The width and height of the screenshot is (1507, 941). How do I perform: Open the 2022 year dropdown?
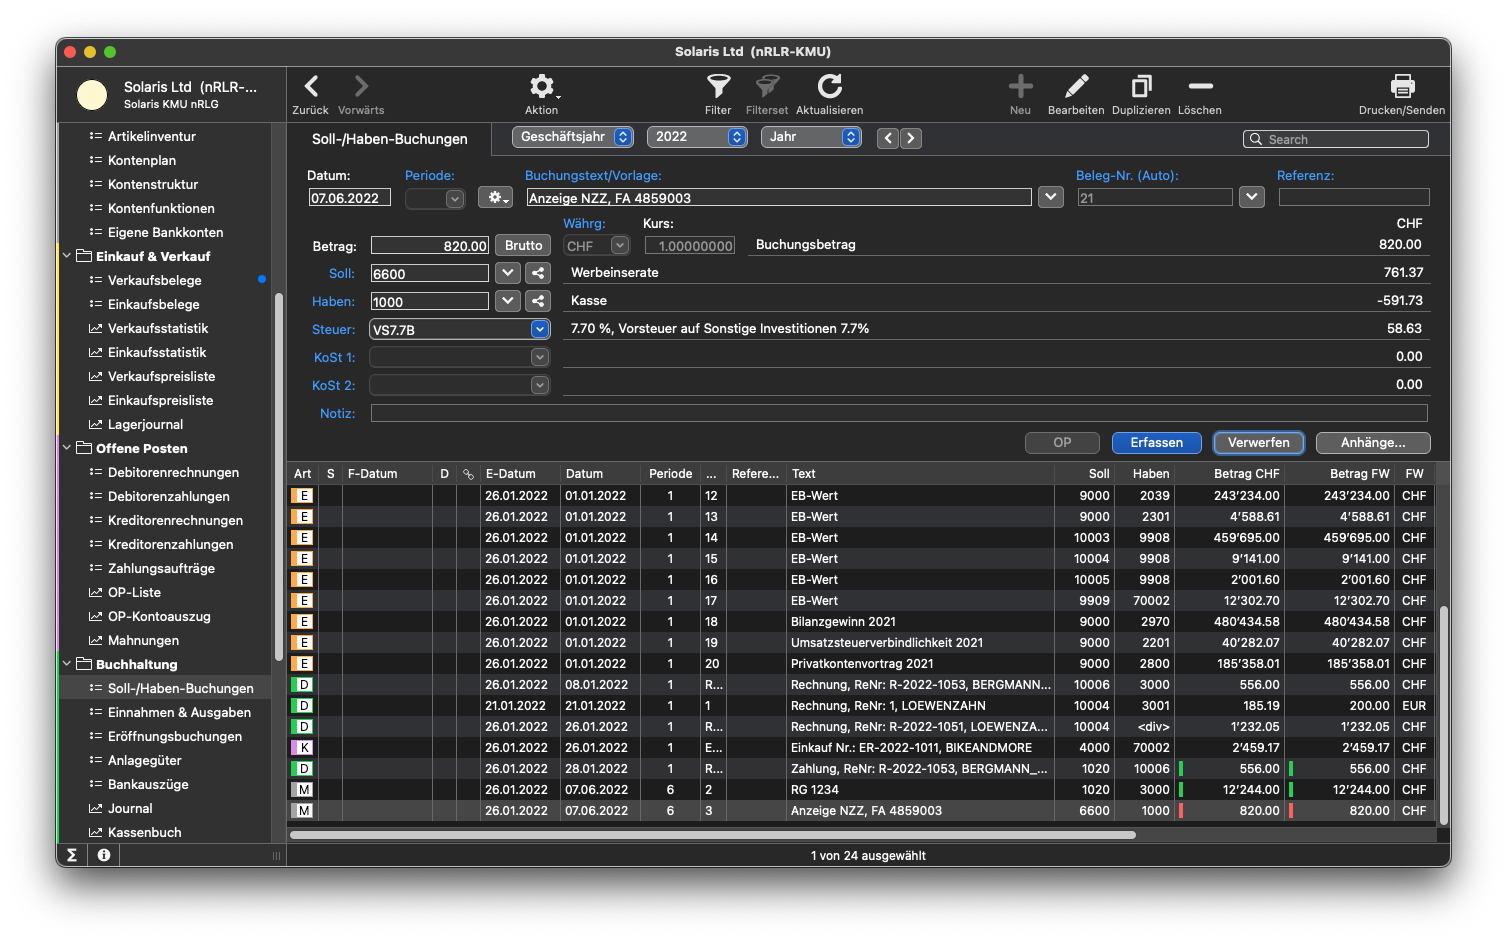click(698, 137)
